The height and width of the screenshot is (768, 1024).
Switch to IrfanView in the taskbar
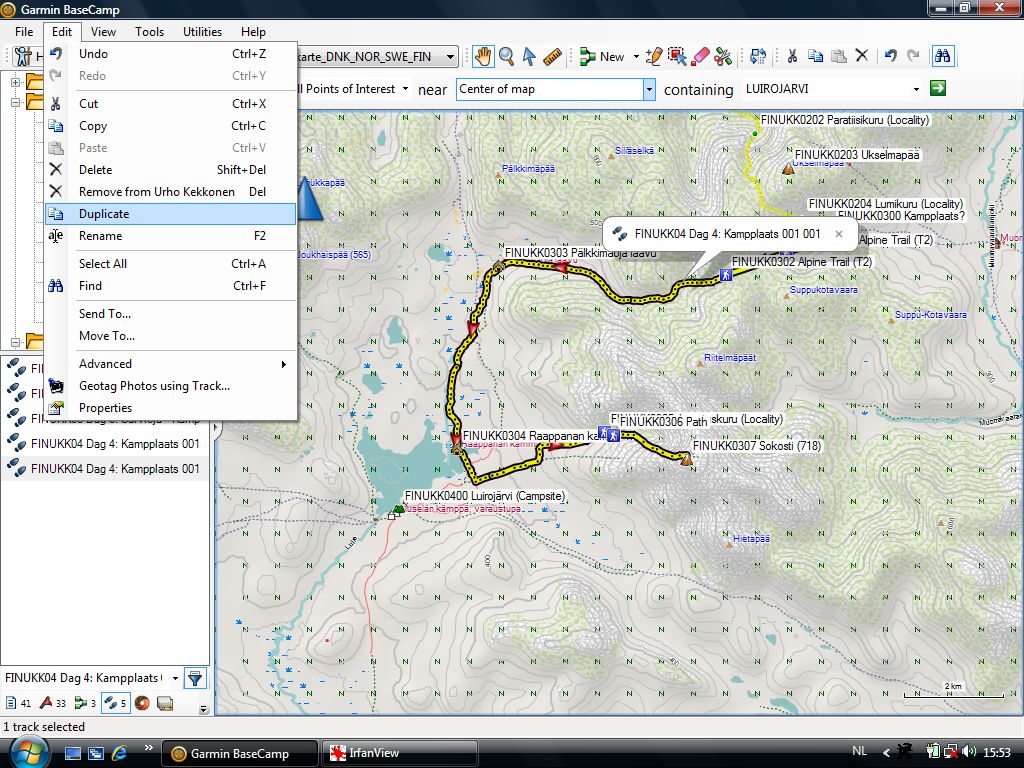397,753
